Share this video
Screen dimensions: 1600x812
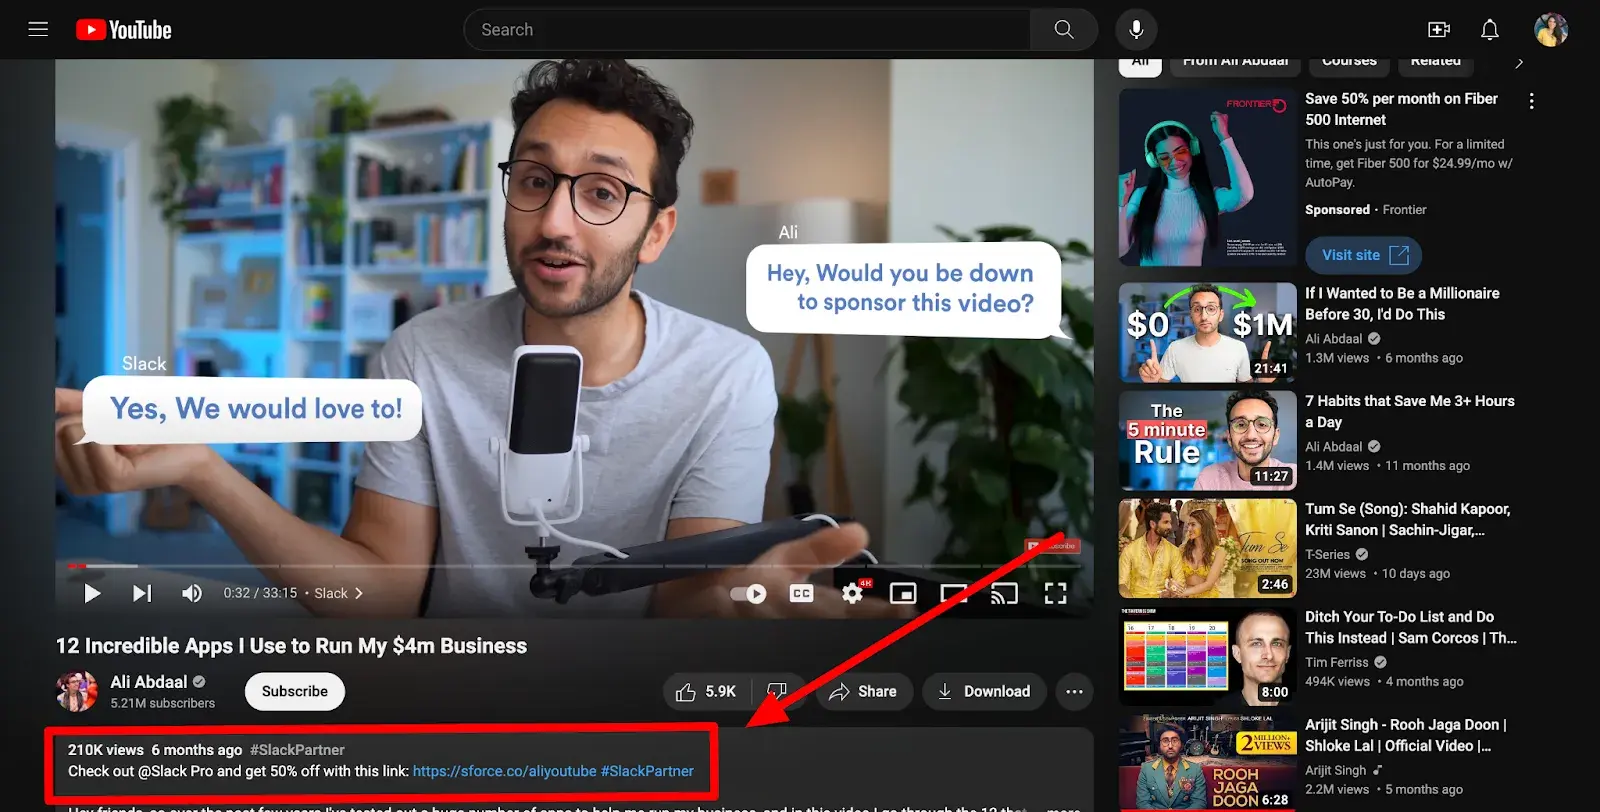coord(864,691)
